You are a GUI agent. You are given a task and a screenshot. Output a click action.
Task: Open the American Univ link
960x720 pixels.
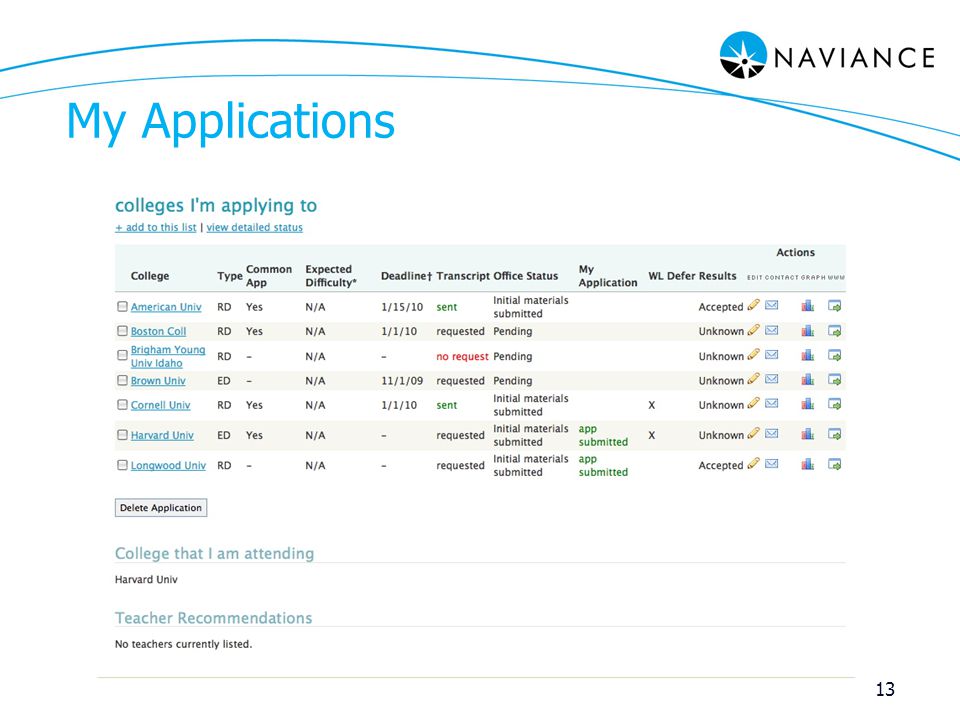[x=166, y=307]
